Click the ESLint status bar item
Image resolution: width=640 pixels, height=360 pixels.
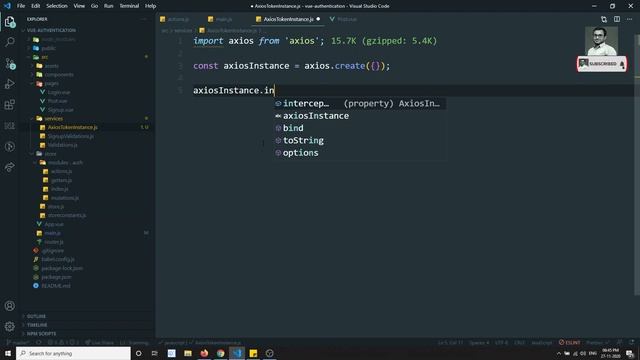click(x=569, y=342)
